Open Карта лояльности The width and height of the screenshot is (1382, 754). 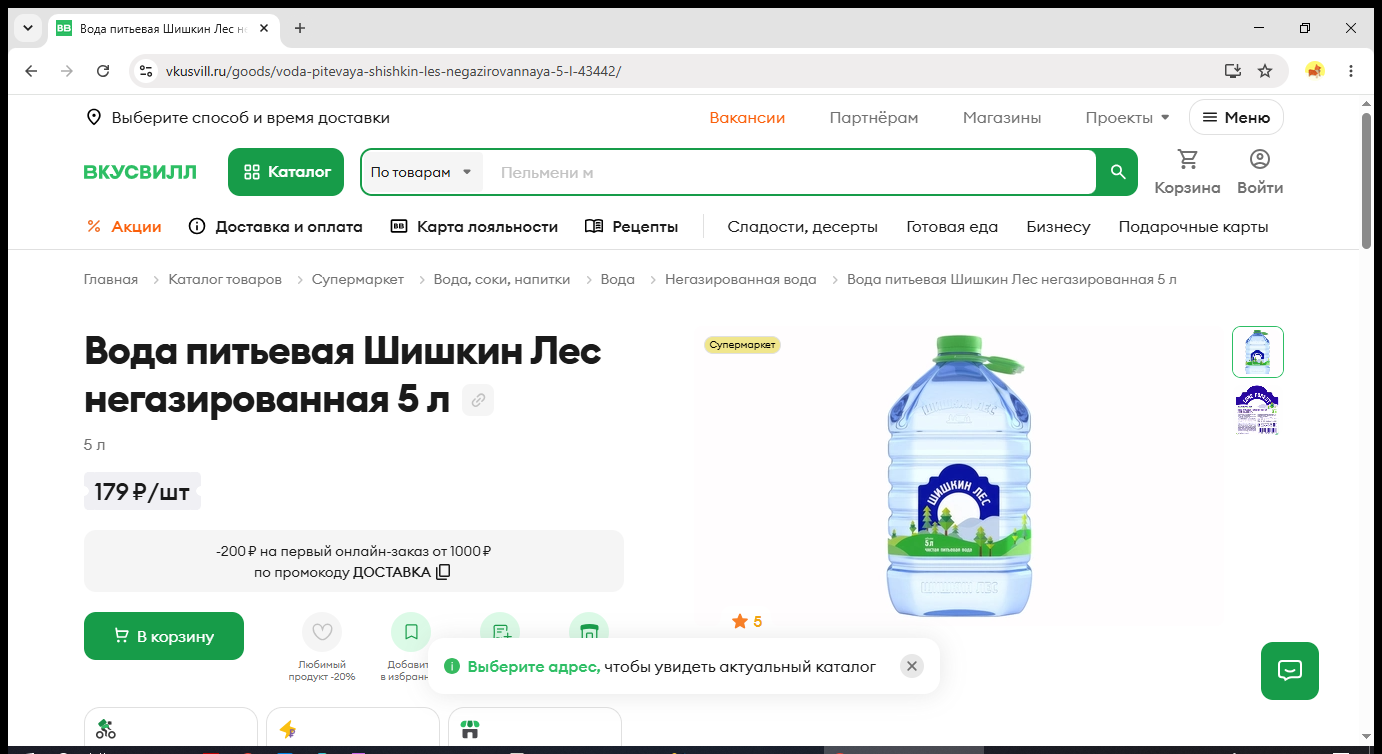[474, 227]
